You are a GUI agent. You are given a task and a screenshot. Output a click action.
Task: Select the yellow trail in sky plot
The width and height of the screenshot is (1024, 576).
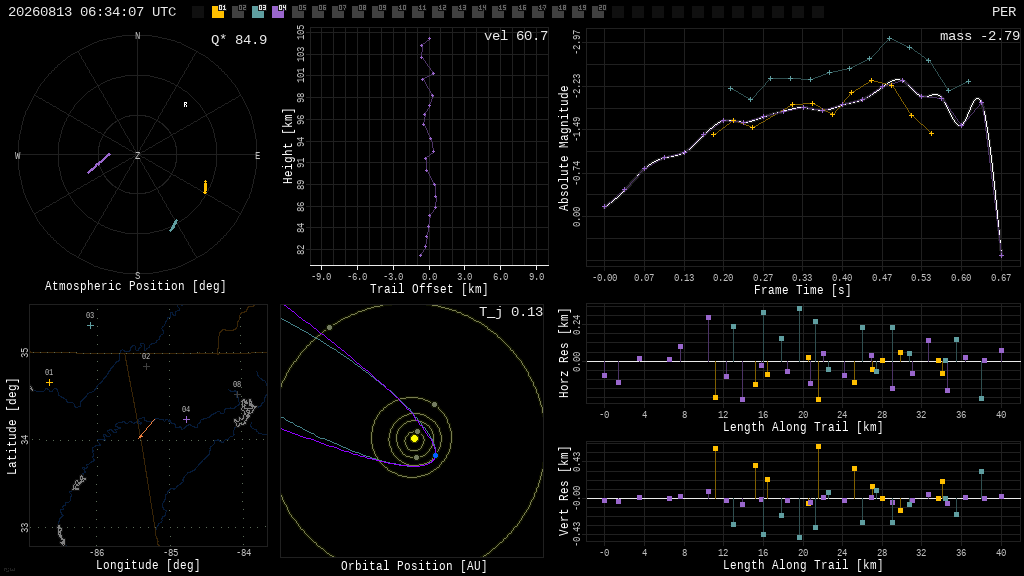pyautogui.click(x=205, y=187)
